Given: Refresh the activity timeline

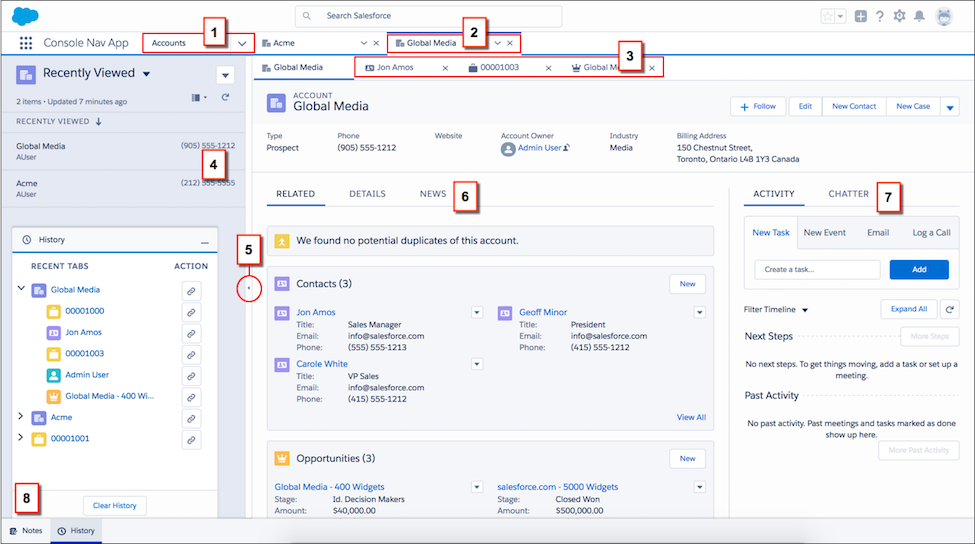Looking at the screenshot, I should pyautogui.click(x=950, y=309).
